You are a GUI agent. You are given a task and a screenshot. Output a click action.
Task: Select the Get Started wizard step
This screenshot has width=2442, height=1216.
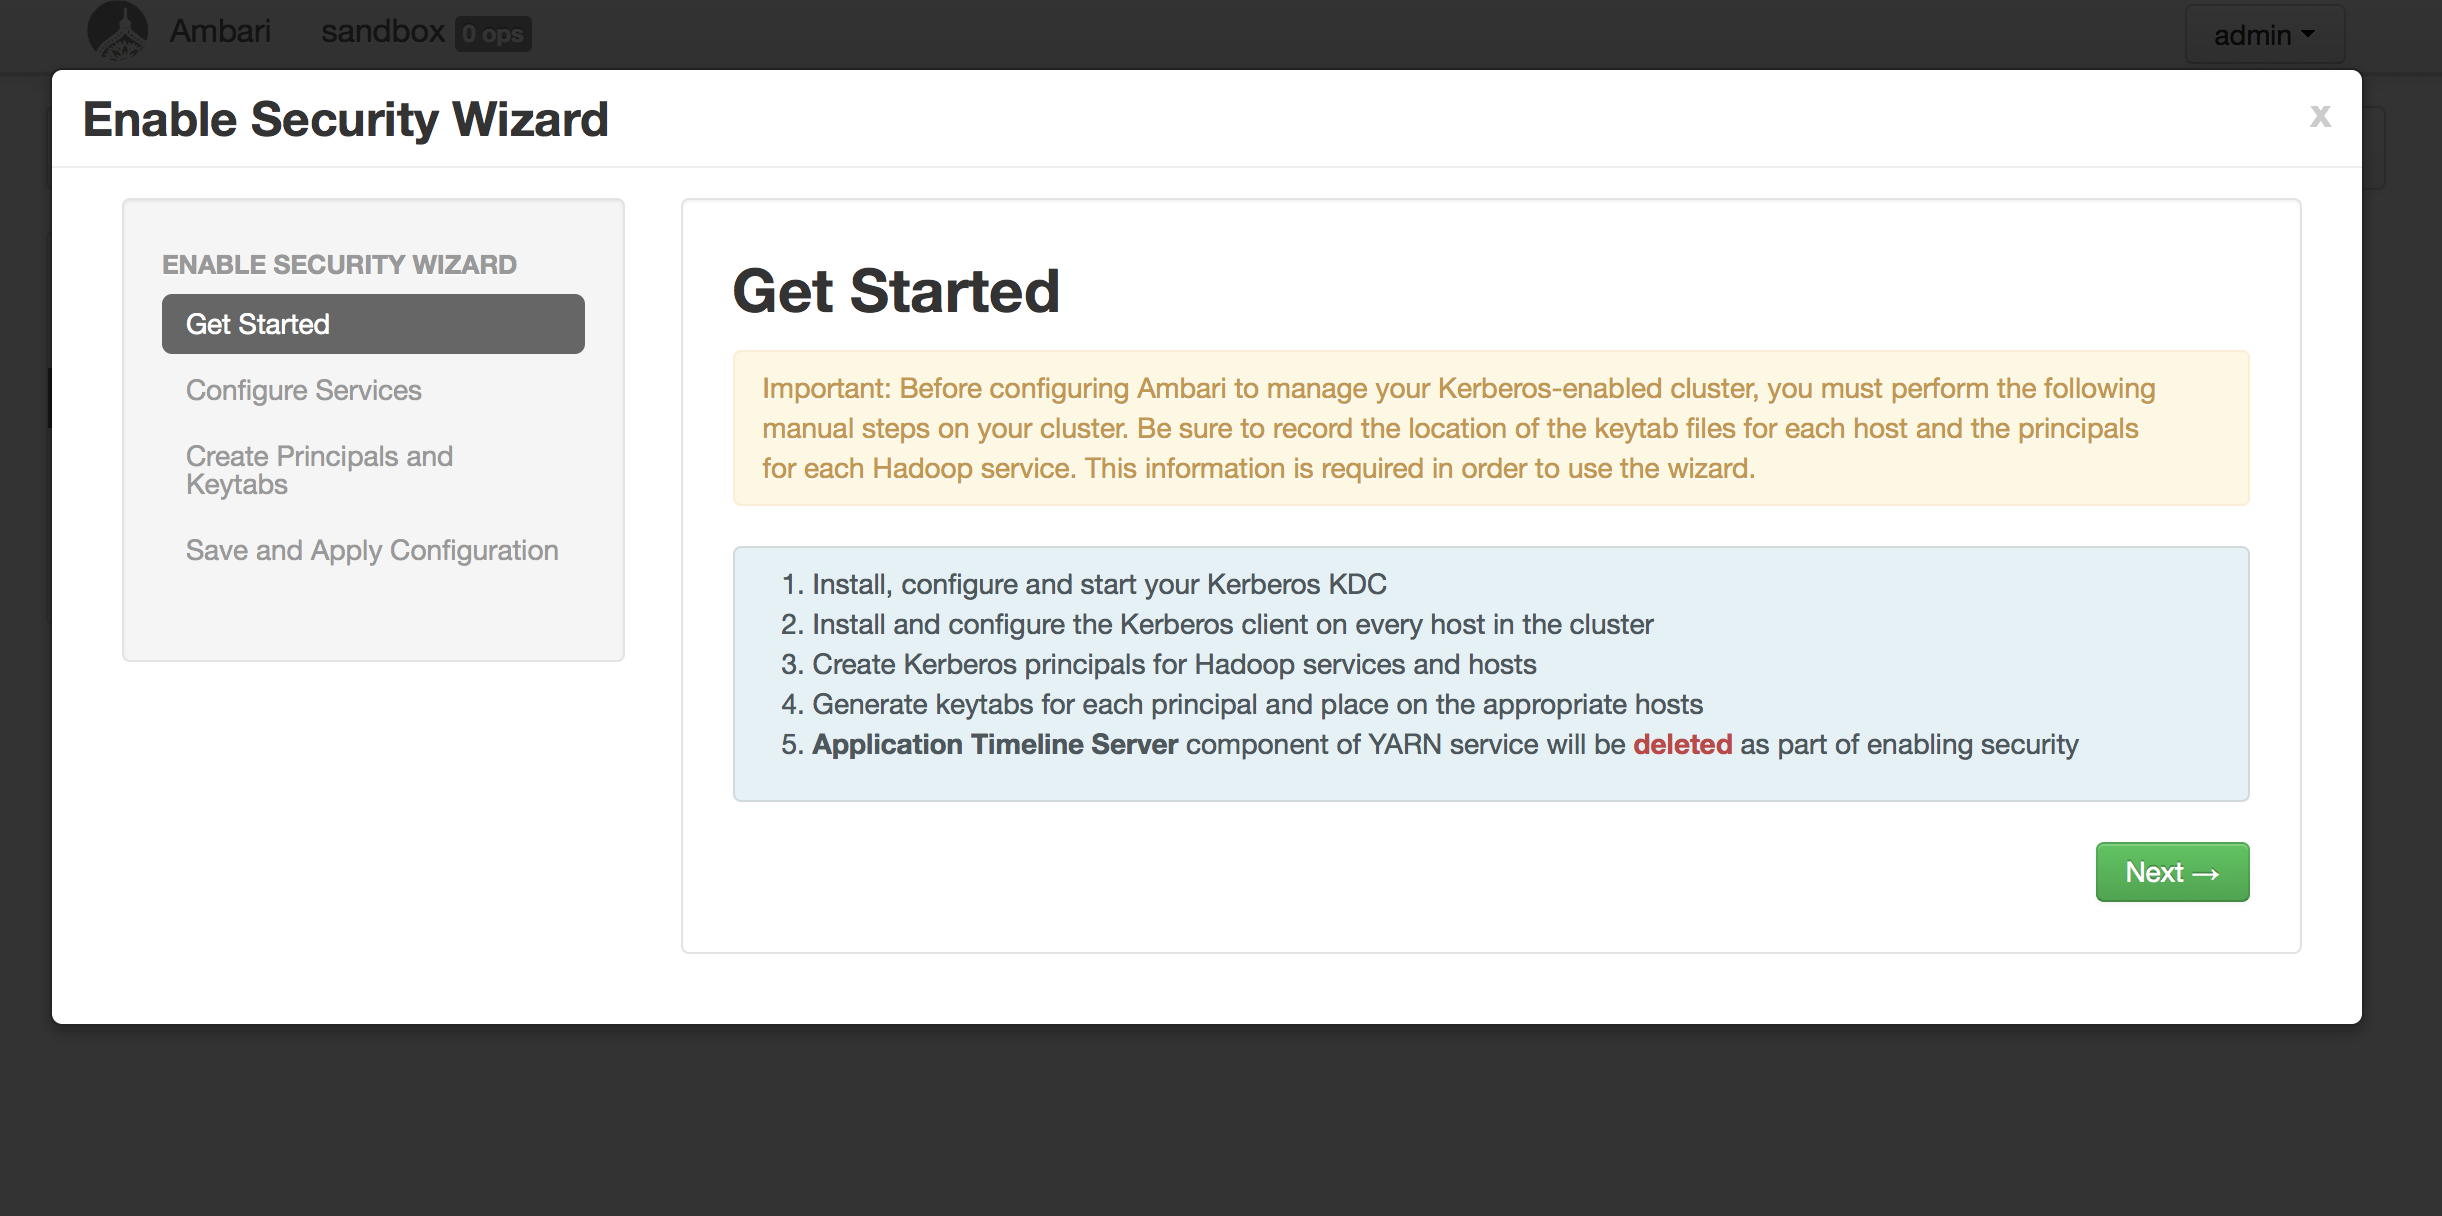(373, 324)
